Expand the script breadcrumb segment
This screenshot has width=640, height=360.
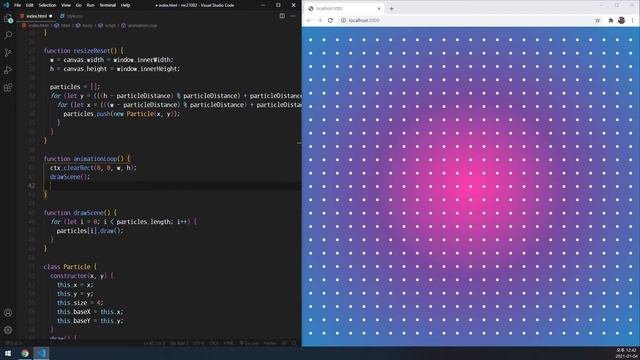pyautogui.click(x=107, y=25)
